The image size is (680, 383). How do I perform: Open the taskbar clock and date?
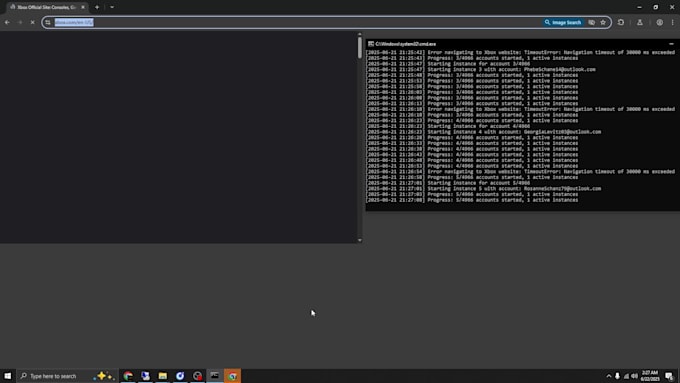tap(650, 376)
